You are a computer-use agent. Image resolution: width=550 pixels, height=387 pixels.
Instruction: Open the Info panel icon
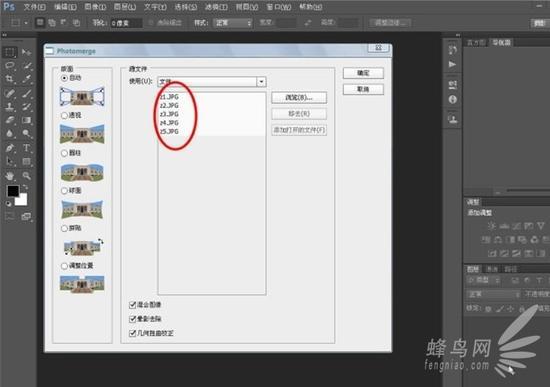452,100
